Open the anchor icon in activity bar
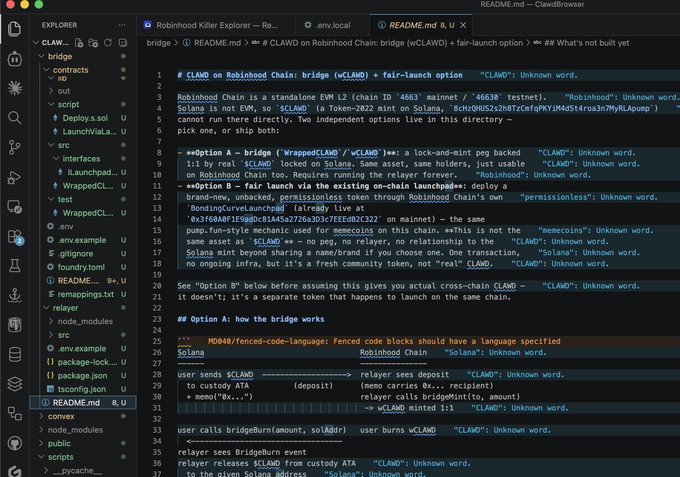The image size is (680, 477). tap(14, 295)
